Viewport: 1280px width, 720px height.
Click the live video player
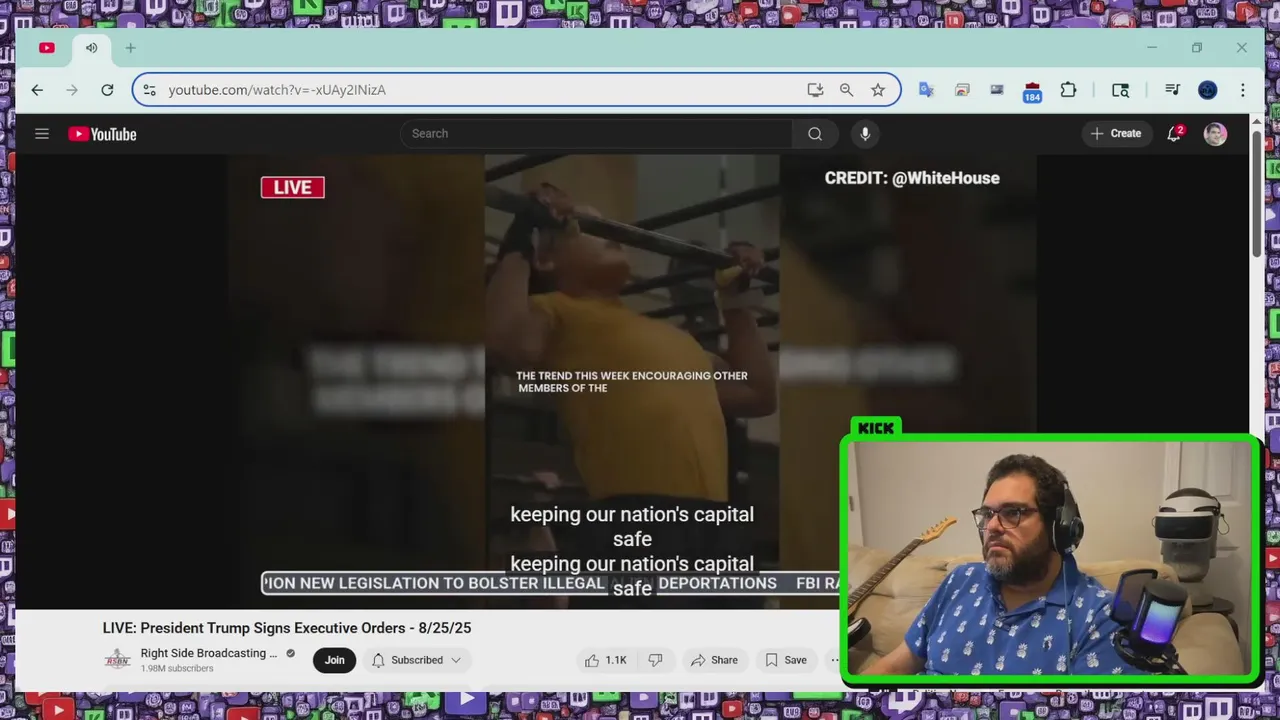pos(632,380)
